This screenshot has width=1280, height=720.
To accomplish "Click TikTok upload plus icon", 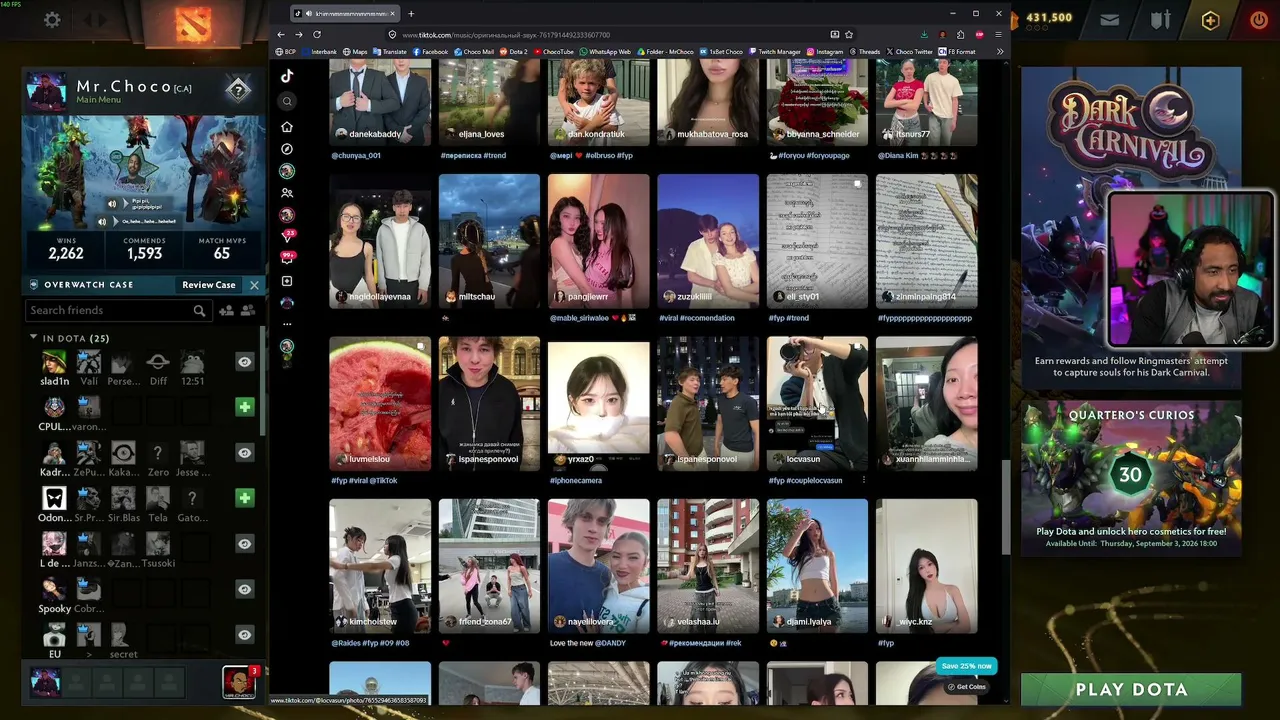I will point(287,281).
